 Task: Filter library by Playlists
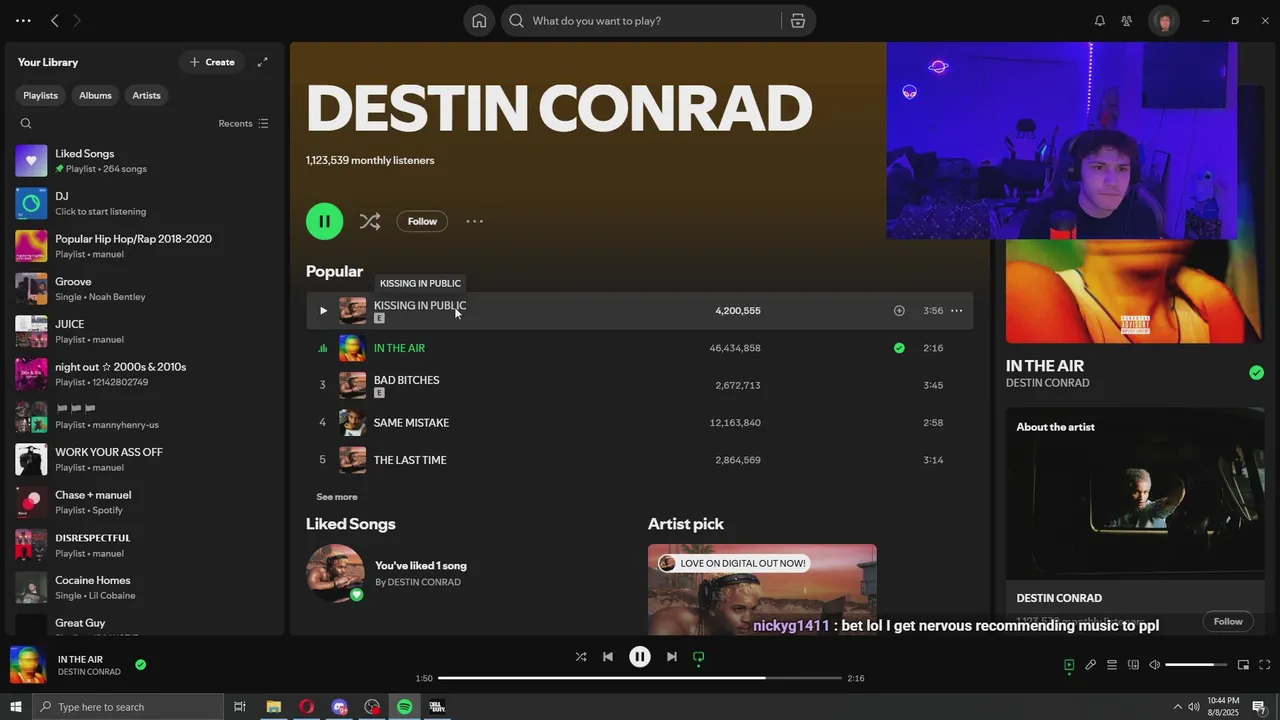[41, 95]
